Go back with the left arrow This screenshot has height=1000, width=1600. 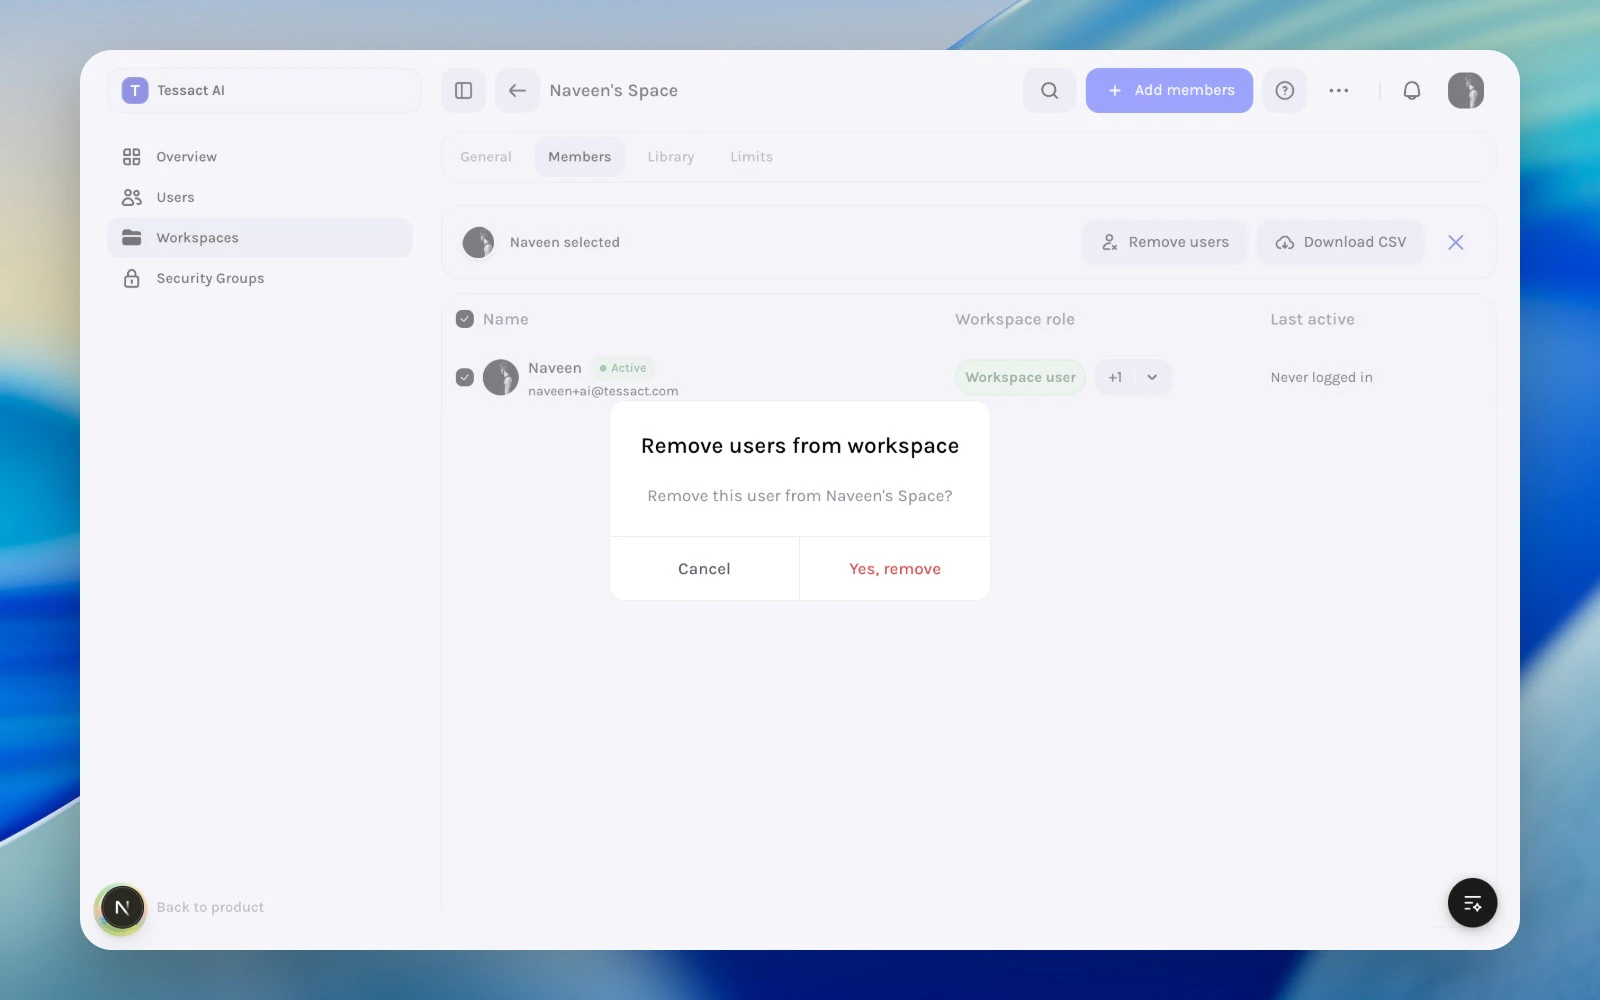(517, 90)
